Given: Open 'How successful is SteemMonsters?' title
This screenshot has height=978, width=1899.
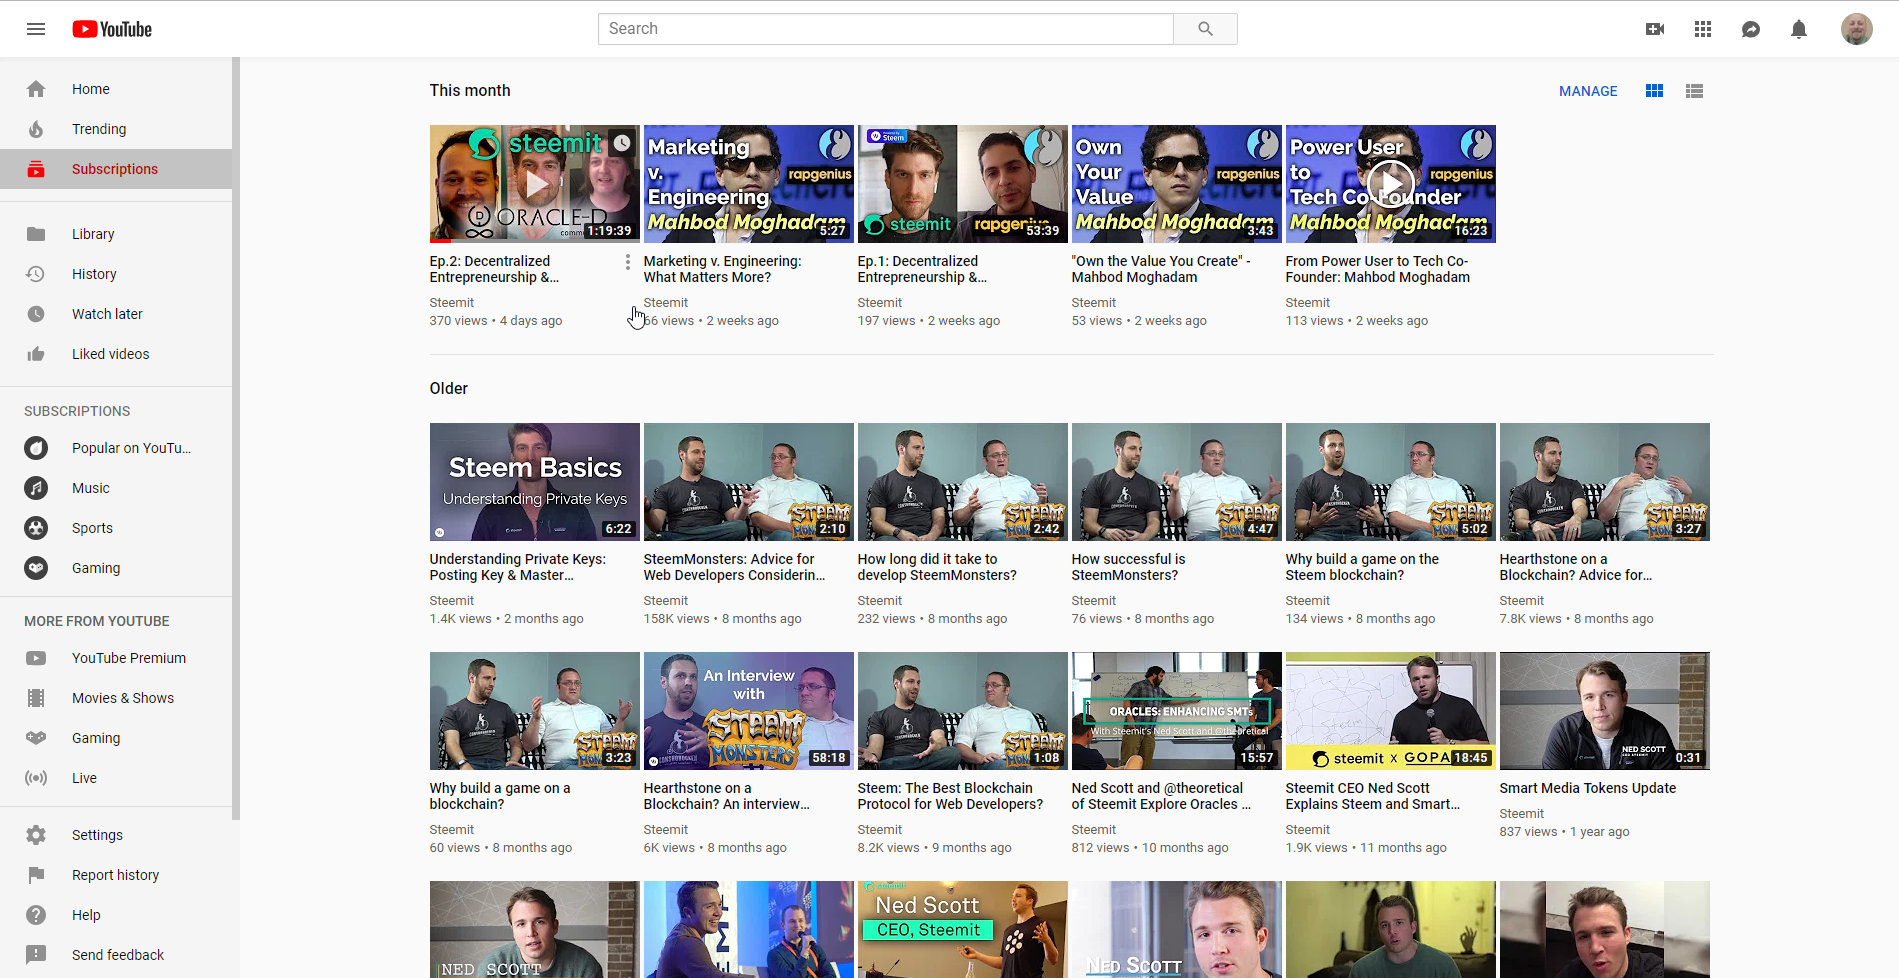Looking at the screenshot, I should [x=1129, y=567].
